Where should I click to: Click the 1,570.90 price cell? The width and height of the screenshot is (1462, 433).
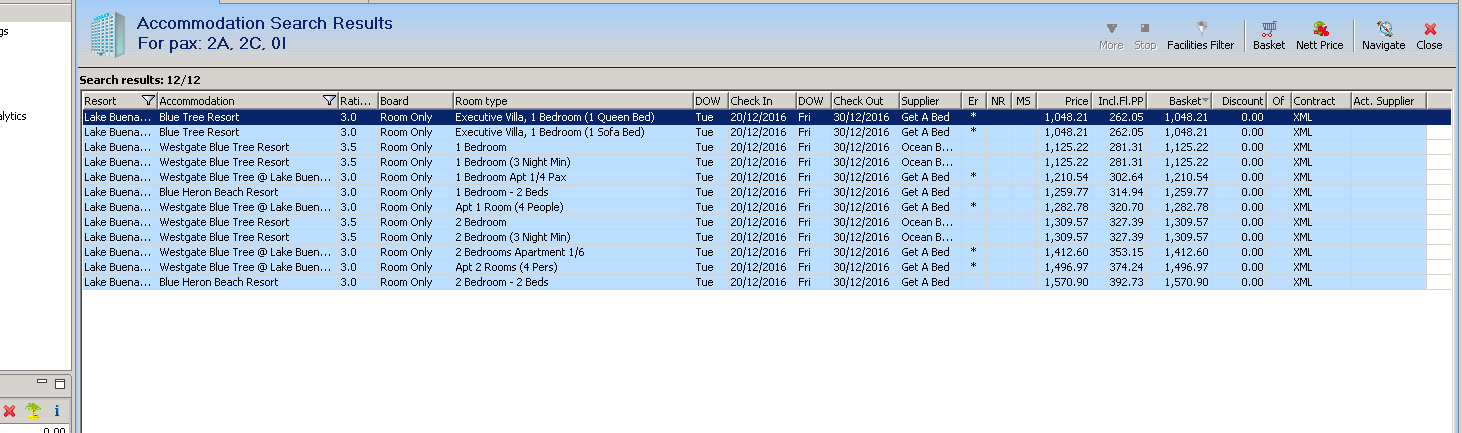1066,282
